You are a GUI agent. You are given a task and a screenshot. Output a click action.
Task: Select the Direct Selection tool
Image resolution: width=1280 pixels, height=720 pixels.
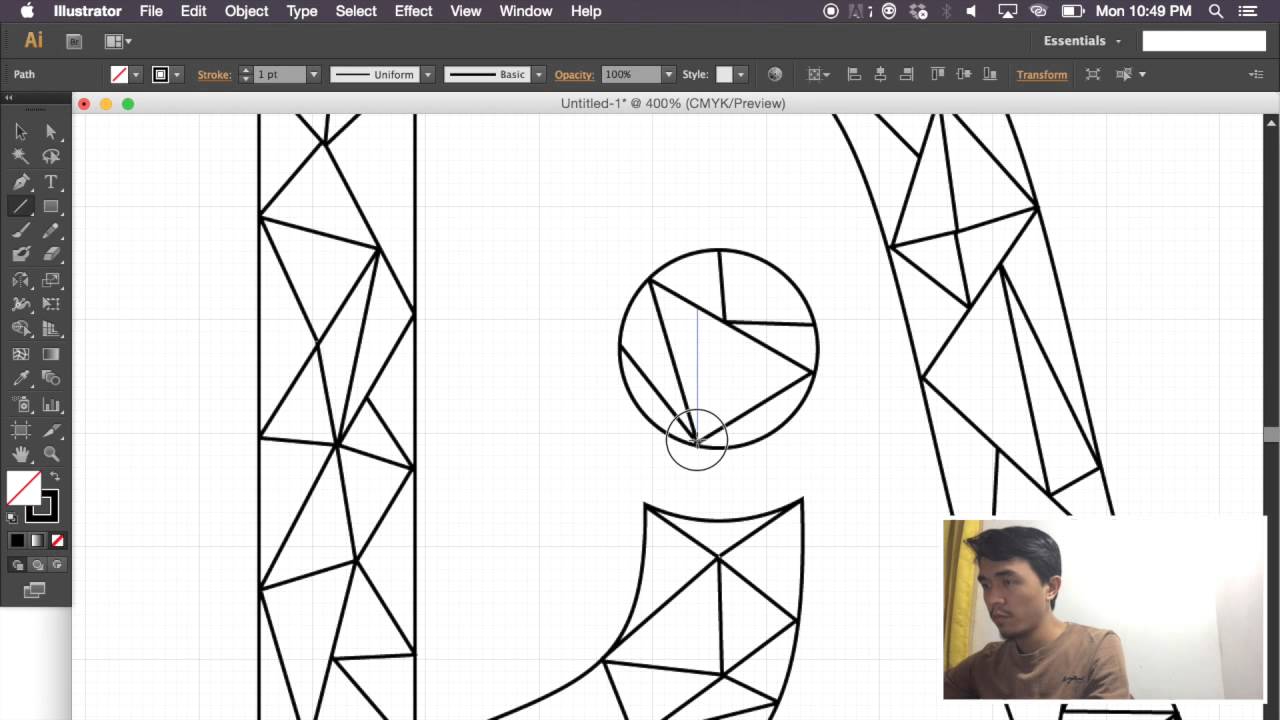[51, 132]
